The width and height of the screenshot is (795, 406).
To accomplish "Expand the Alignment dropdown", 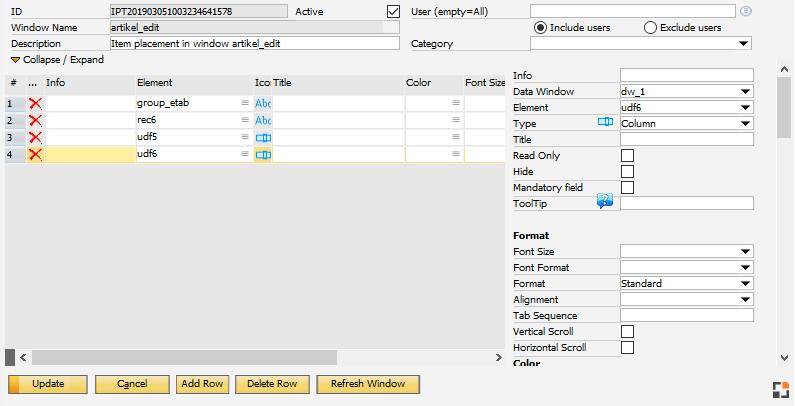I will tap(745, 299).
